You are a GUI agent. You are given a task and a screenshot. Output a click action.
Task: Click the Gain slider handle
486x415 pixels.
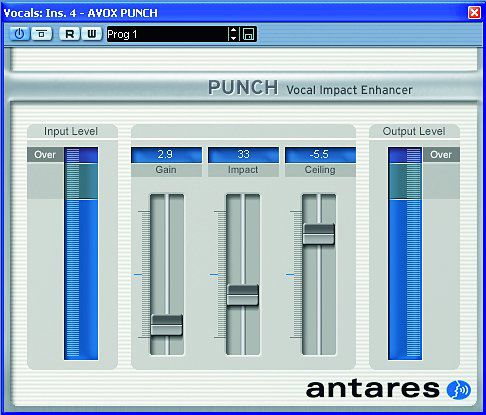(167, 325)
